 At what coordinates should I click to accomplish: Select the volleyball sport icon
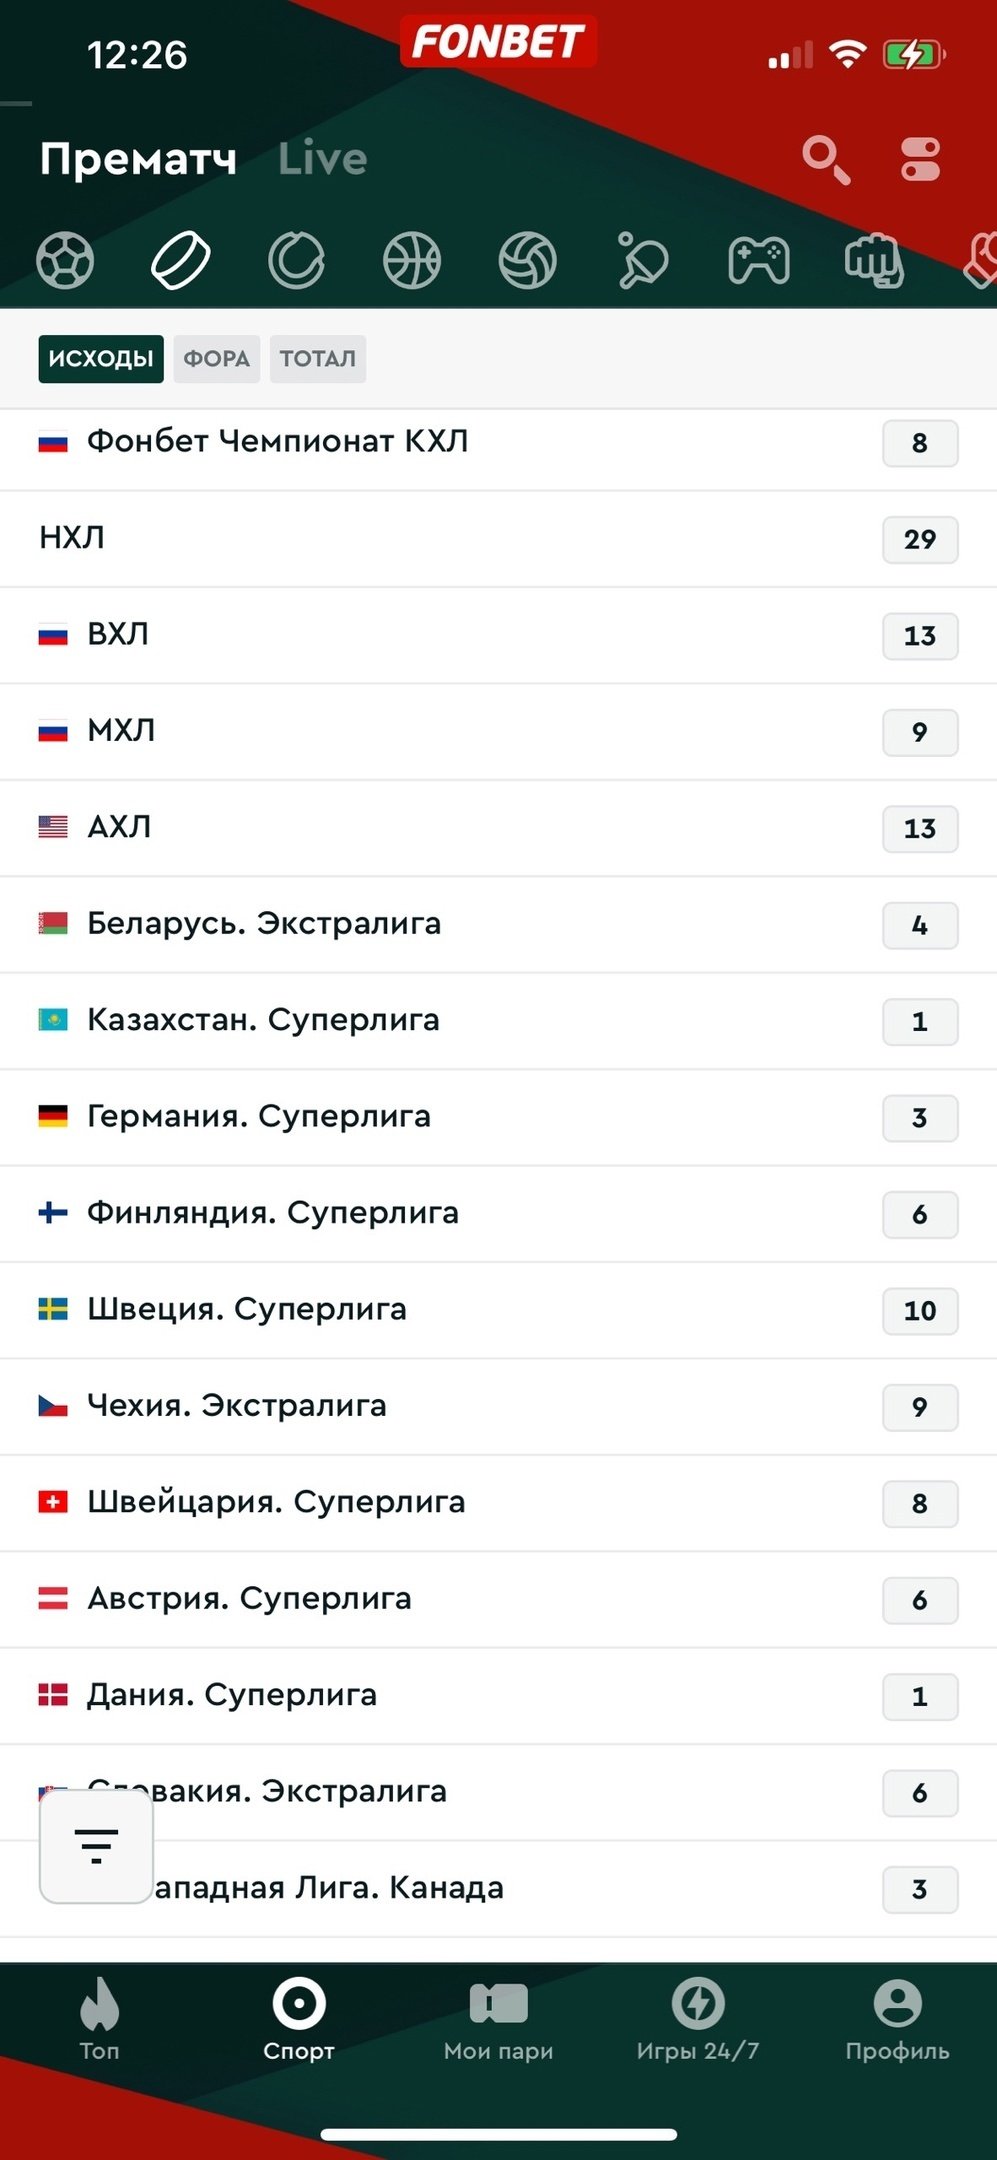[527, 261]
